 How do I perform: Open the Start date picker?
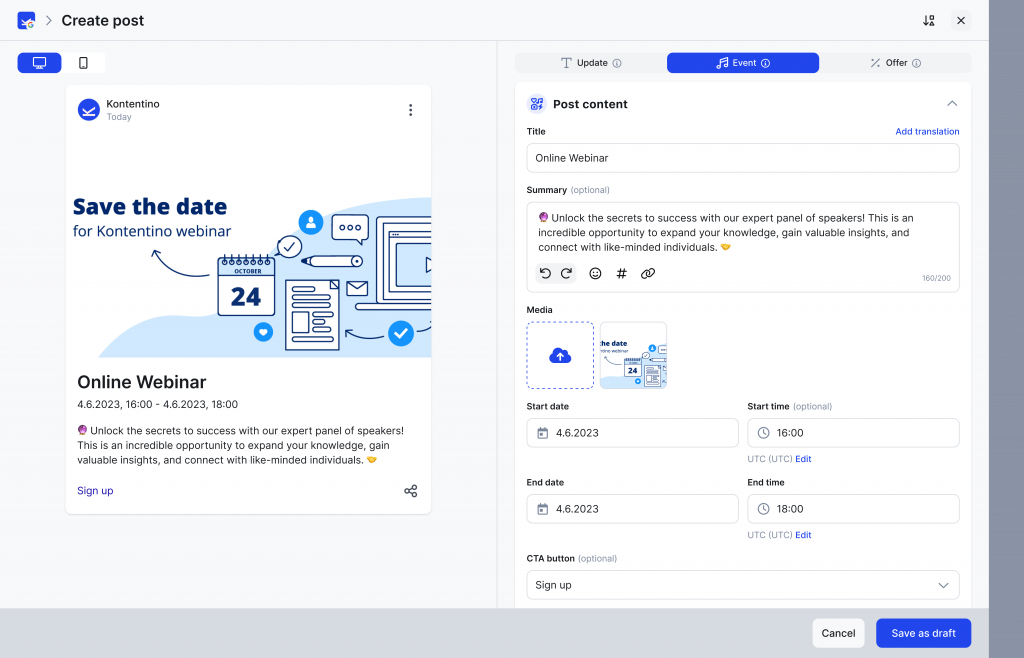pos(632,433)
